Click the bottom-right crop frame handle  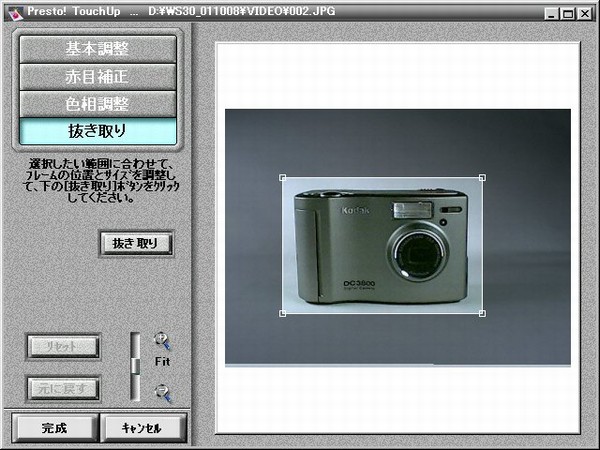click(x=482, y=314)
